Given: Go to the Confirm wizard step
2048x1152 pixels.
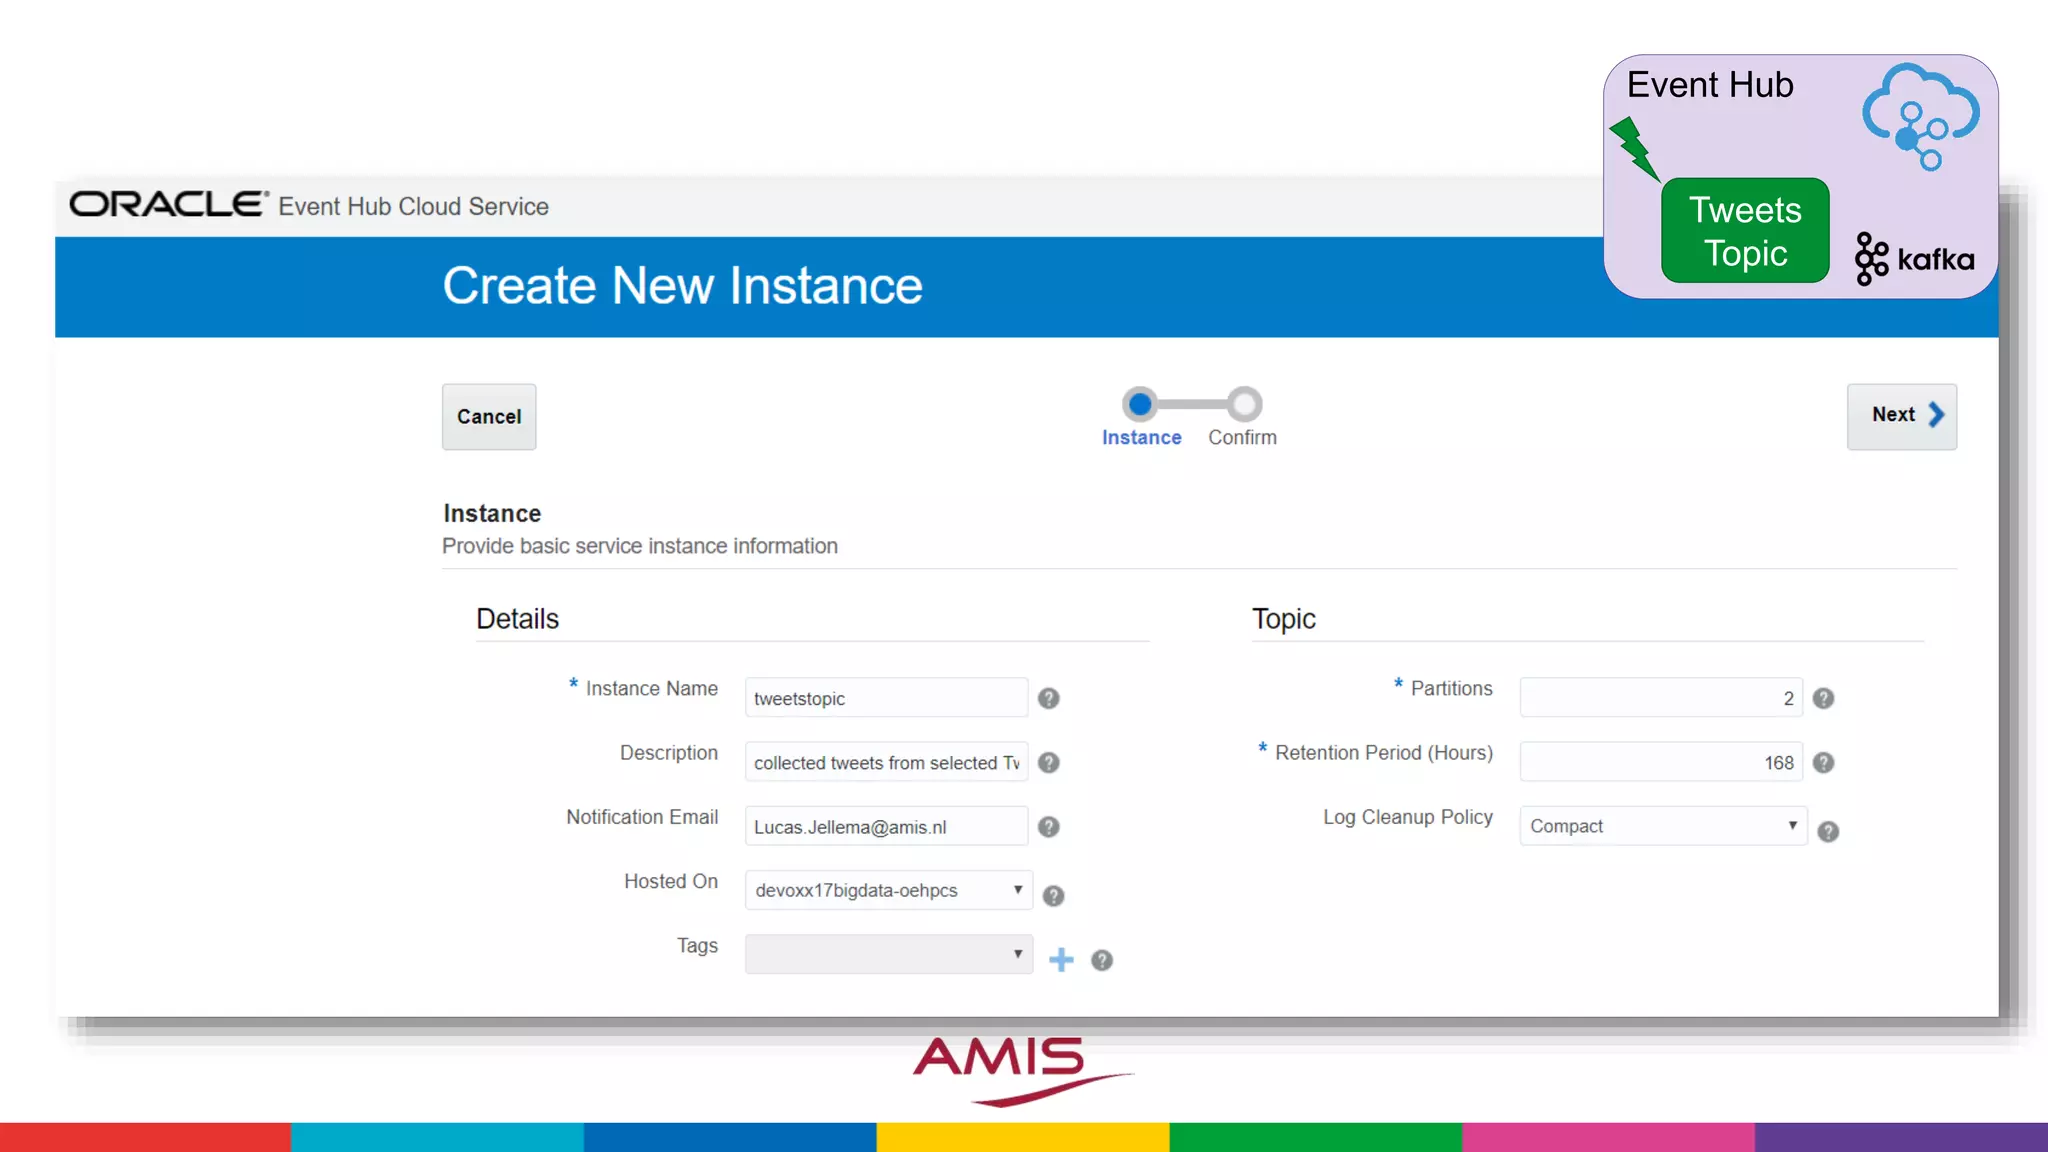Looking at the screenshot, I should click(1244, 405).
